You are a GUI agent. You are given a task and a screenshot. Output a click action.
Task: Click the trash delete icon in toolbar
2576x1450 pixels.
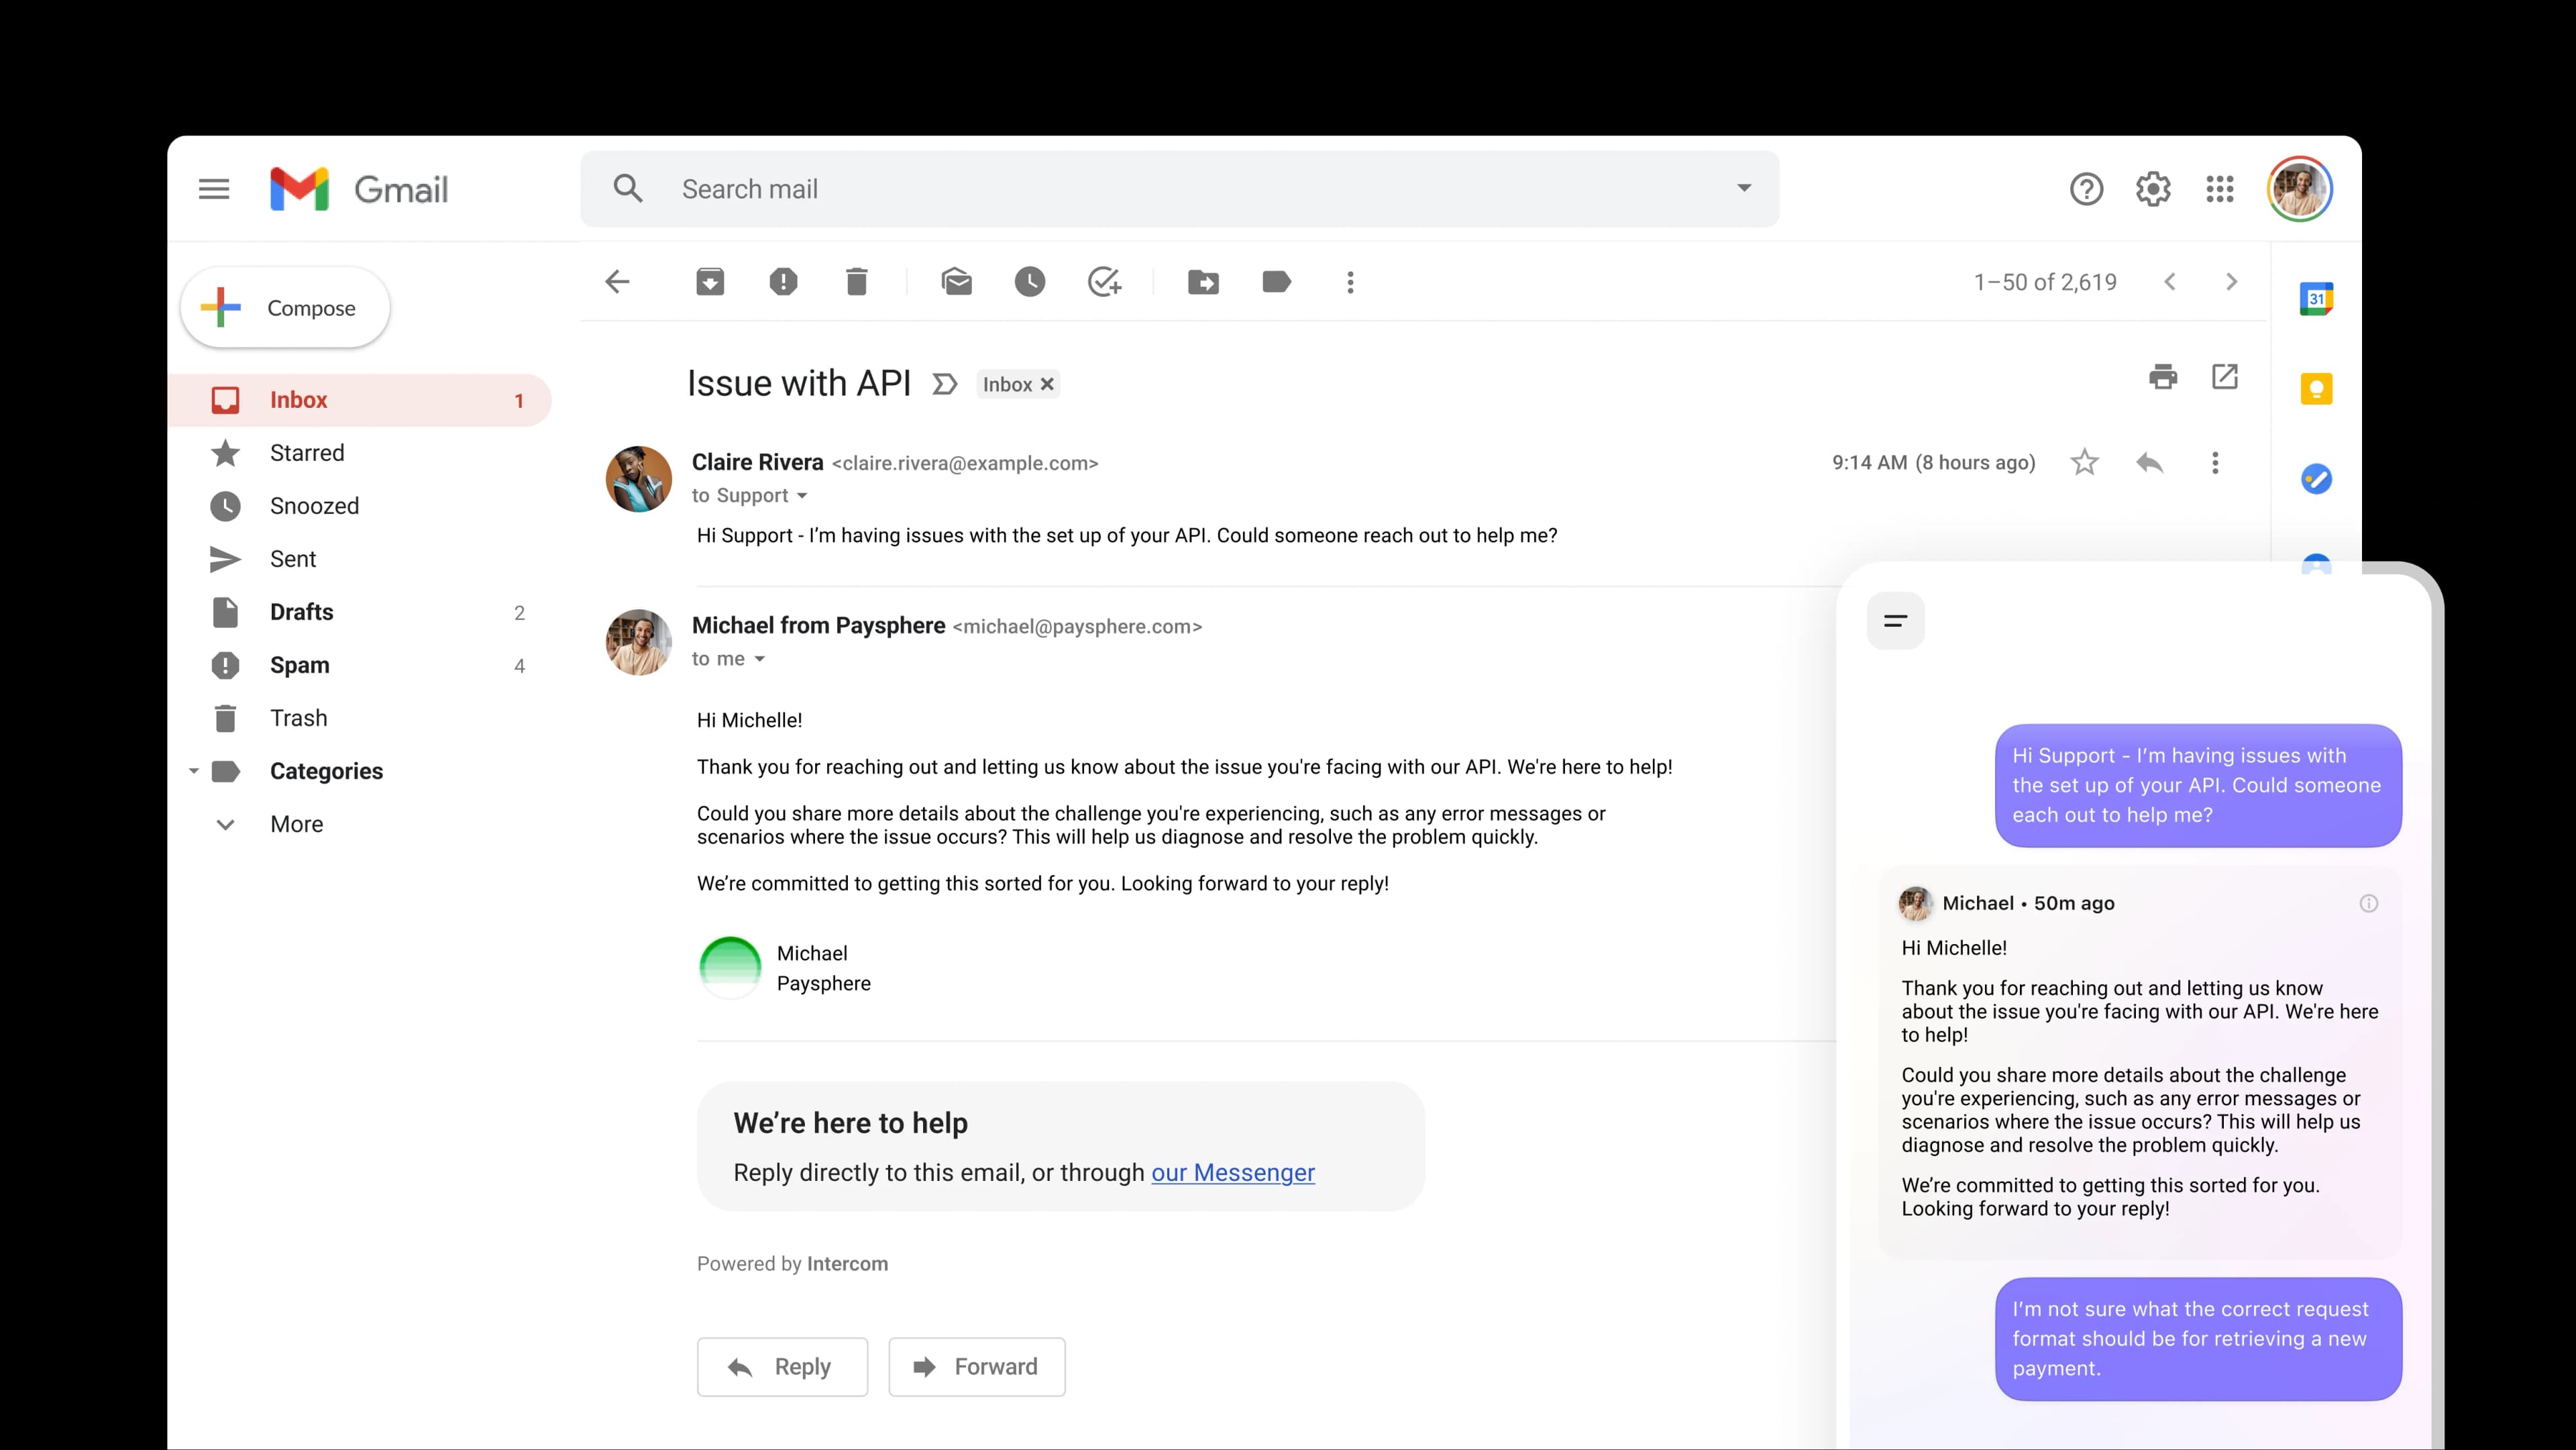pos(856,282)
